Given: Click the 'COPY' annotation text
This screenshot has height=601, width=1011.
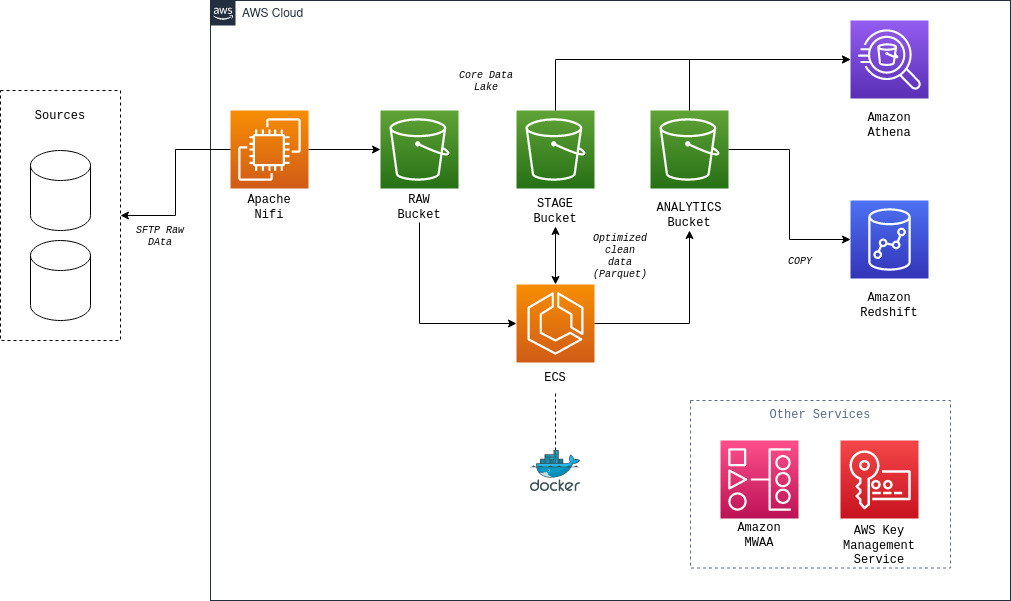Looking at the screenshot, I should point(800,261).
